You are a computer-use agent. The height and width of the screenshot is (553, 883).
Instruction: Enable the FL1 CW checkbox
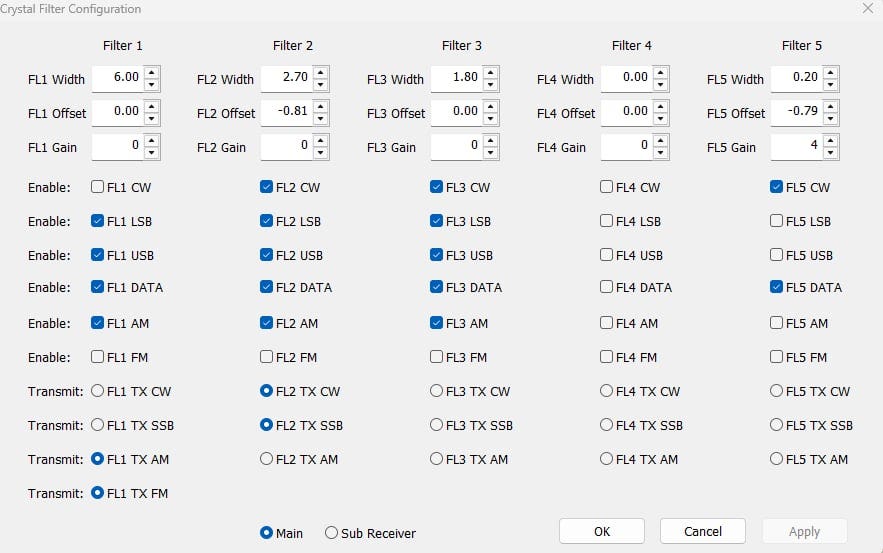(x=97, y=186)
